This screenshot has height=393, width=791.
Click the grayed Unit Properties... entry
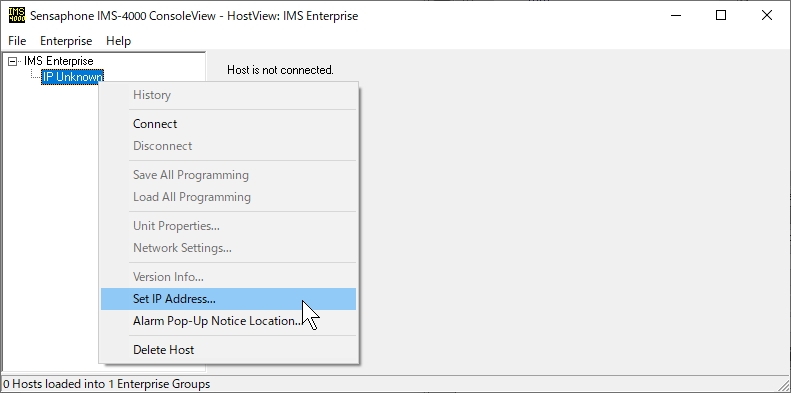229,226
